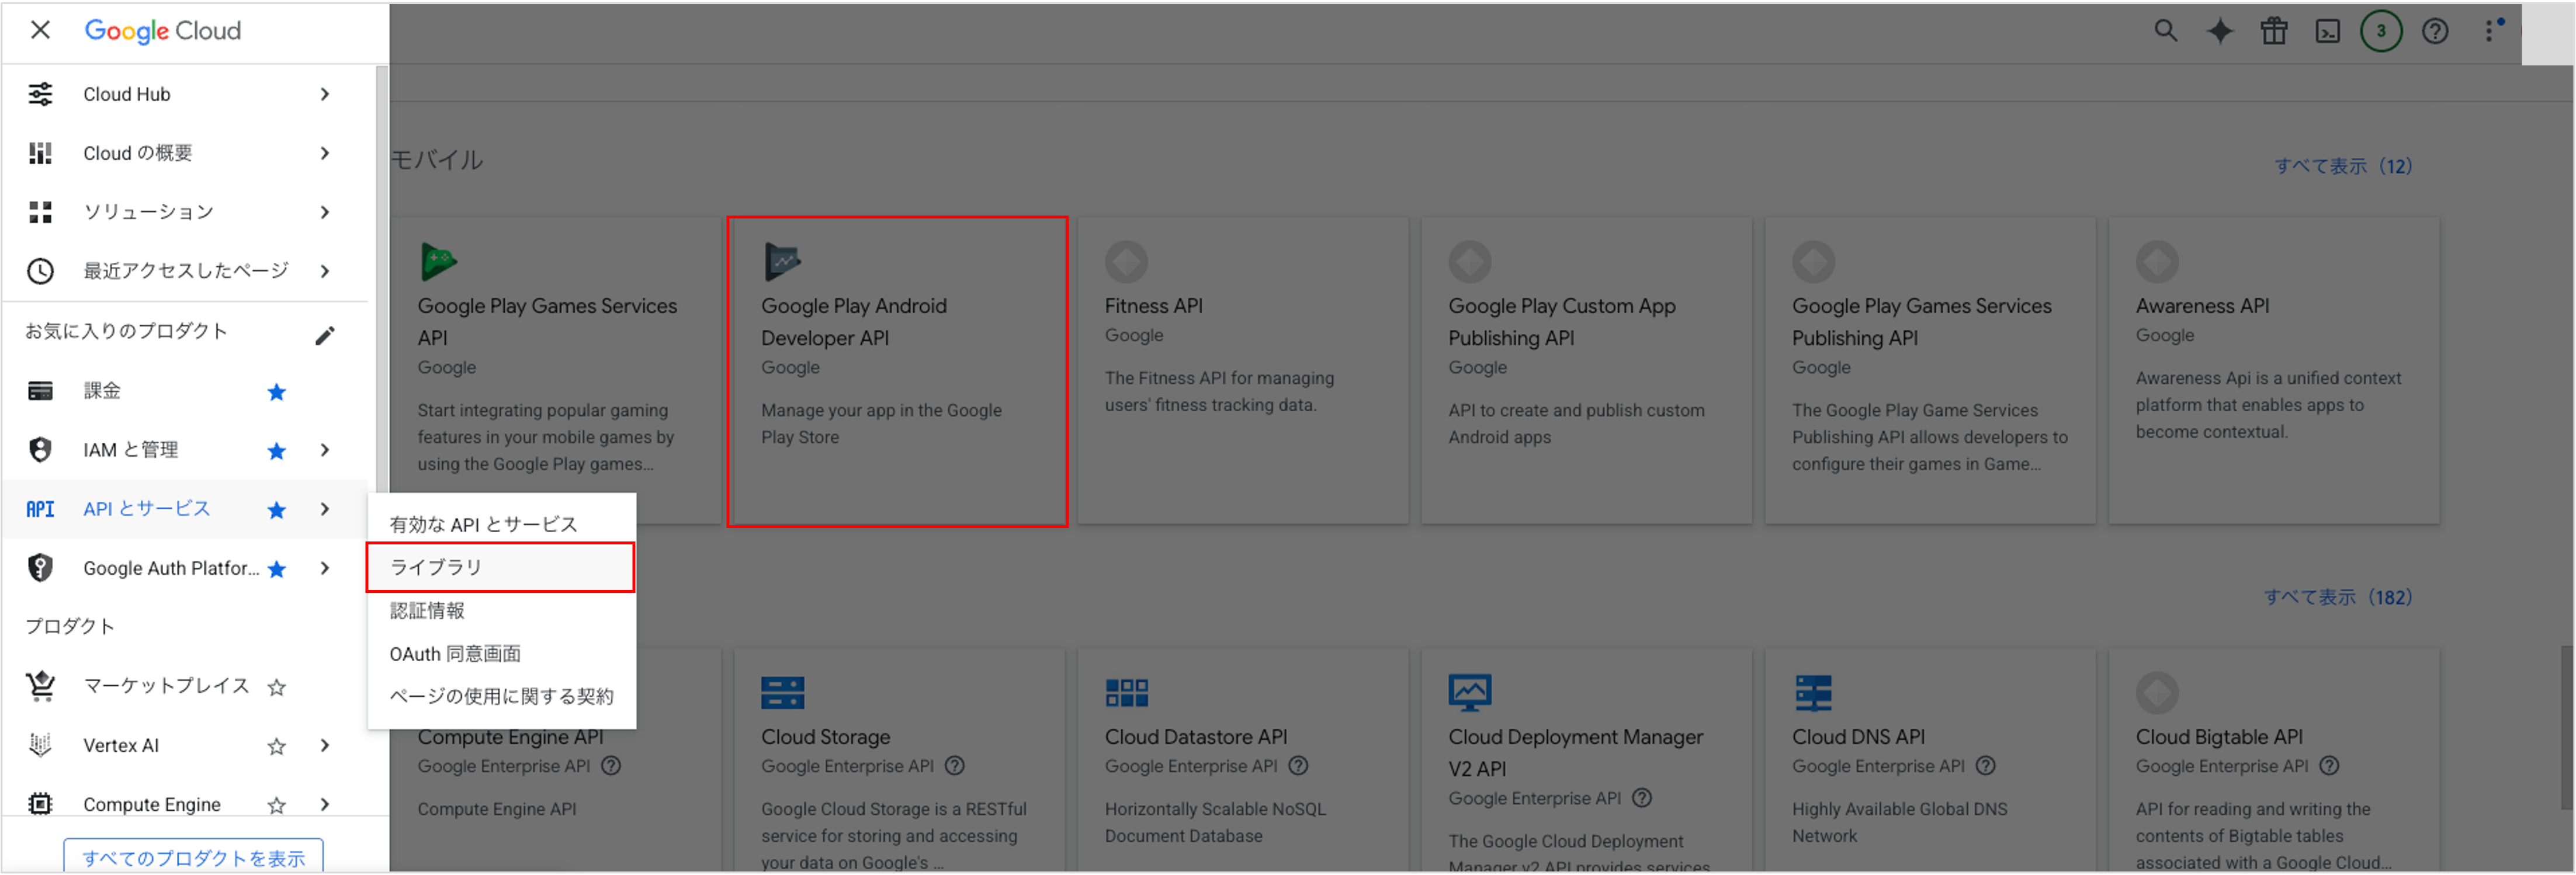Open the Google Cloud logo home link

(162, 31)
